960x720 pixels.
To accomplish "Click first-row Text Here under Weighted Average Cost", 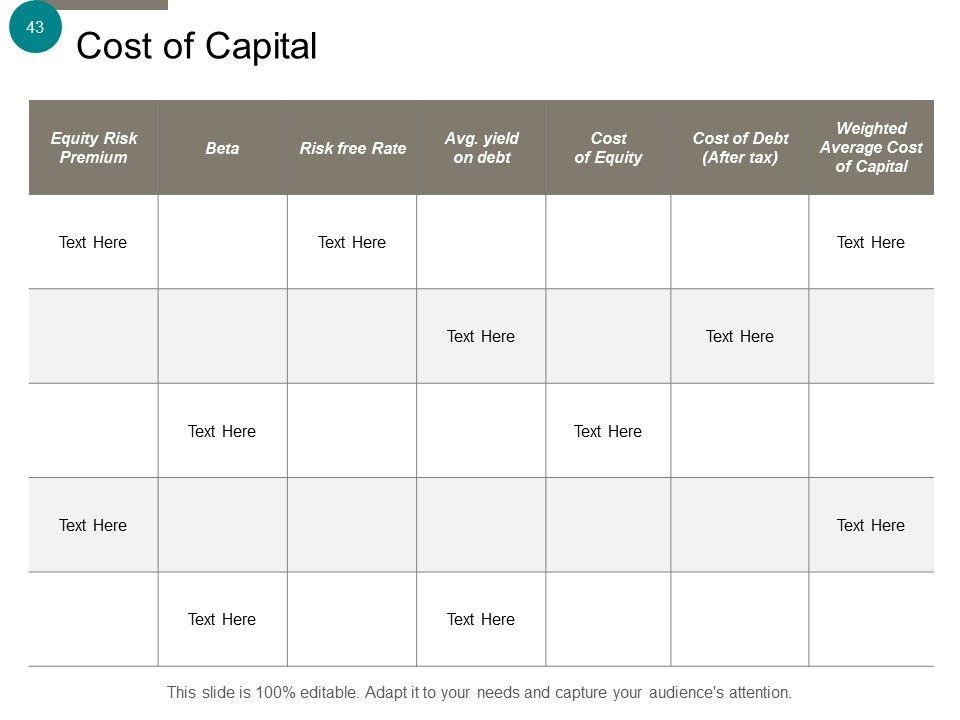I will (x=871, y=242).
